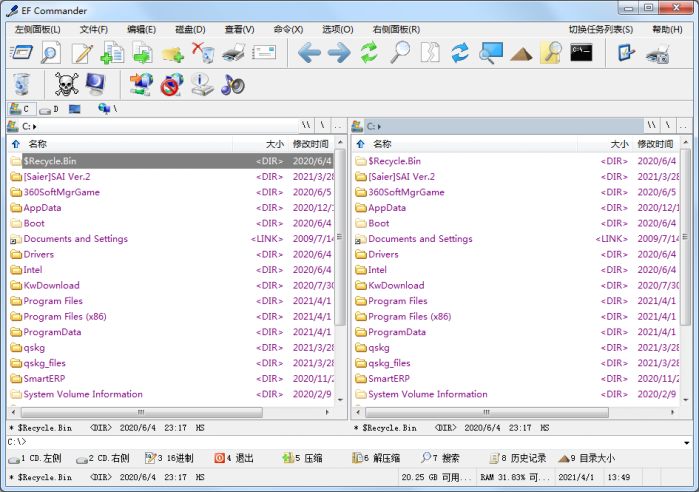Screen dimensions: 699x492
Task: Open the 查看(V) menu
Action: click(x=239, y=29)
